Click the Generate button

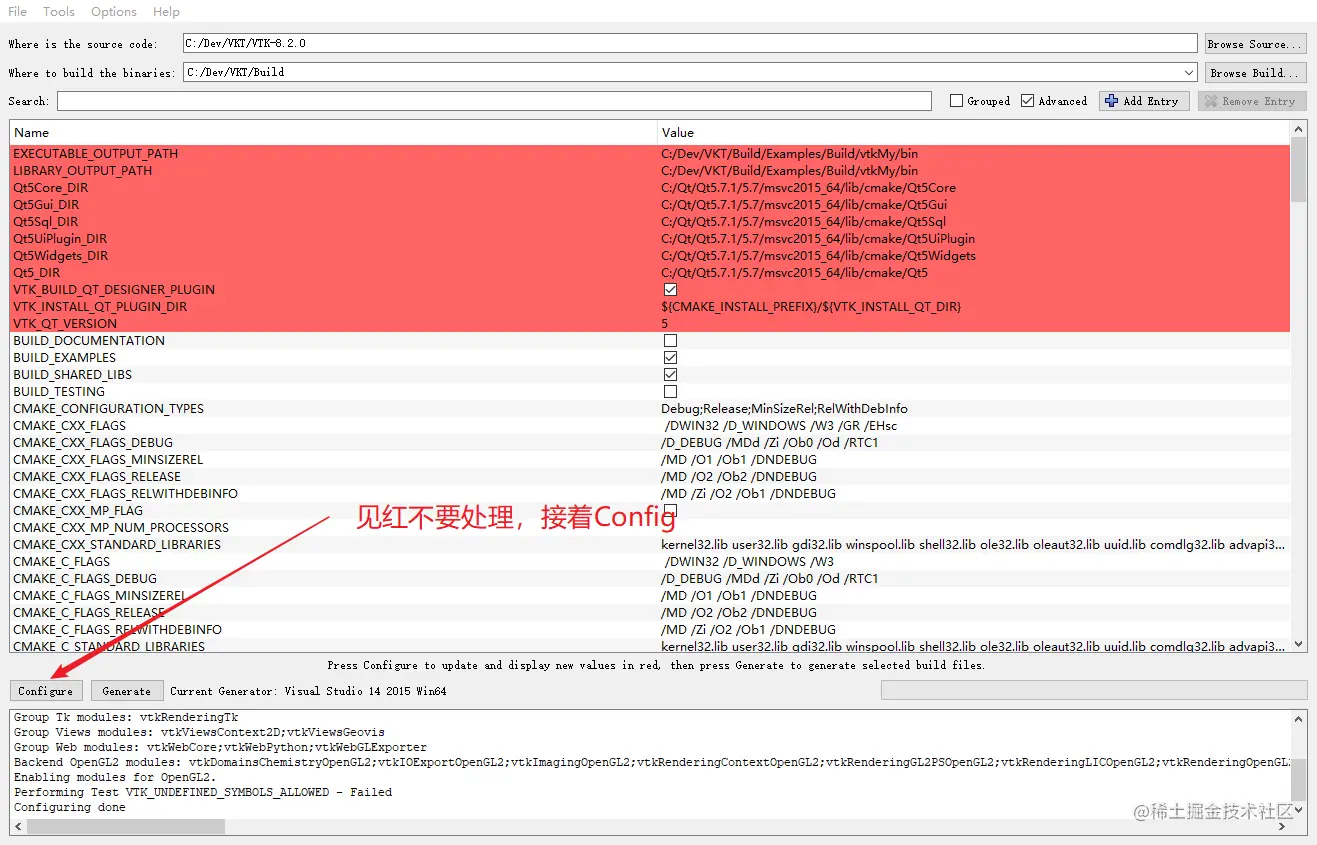point(127,691)
